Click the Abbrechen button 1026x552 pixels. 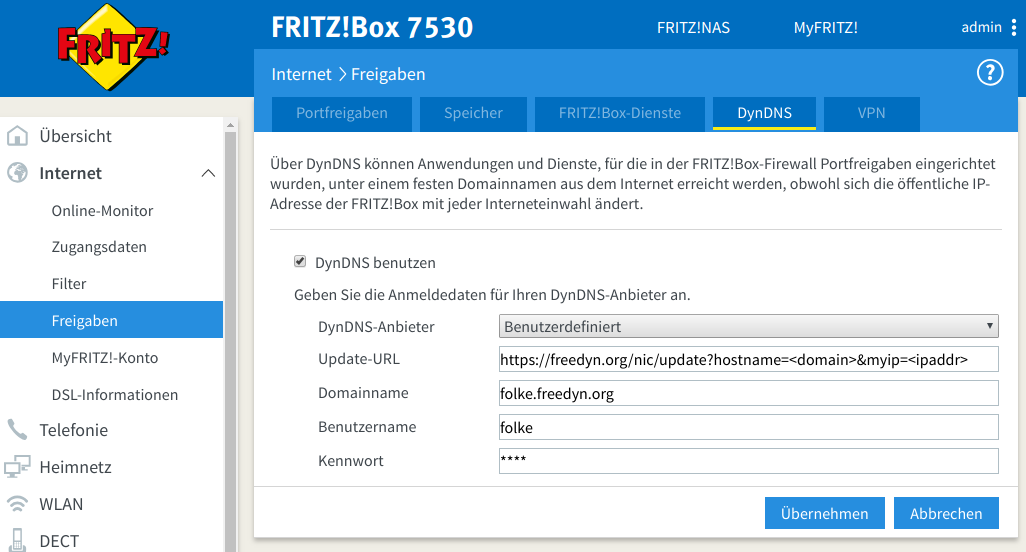(945, 513)
